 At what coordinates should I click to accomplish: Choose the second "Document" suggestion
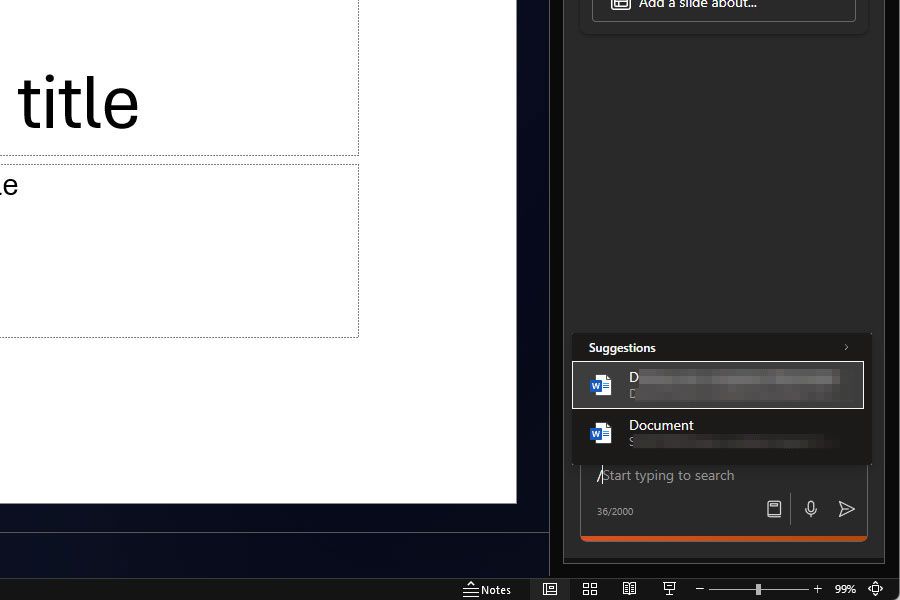point(717,432)
